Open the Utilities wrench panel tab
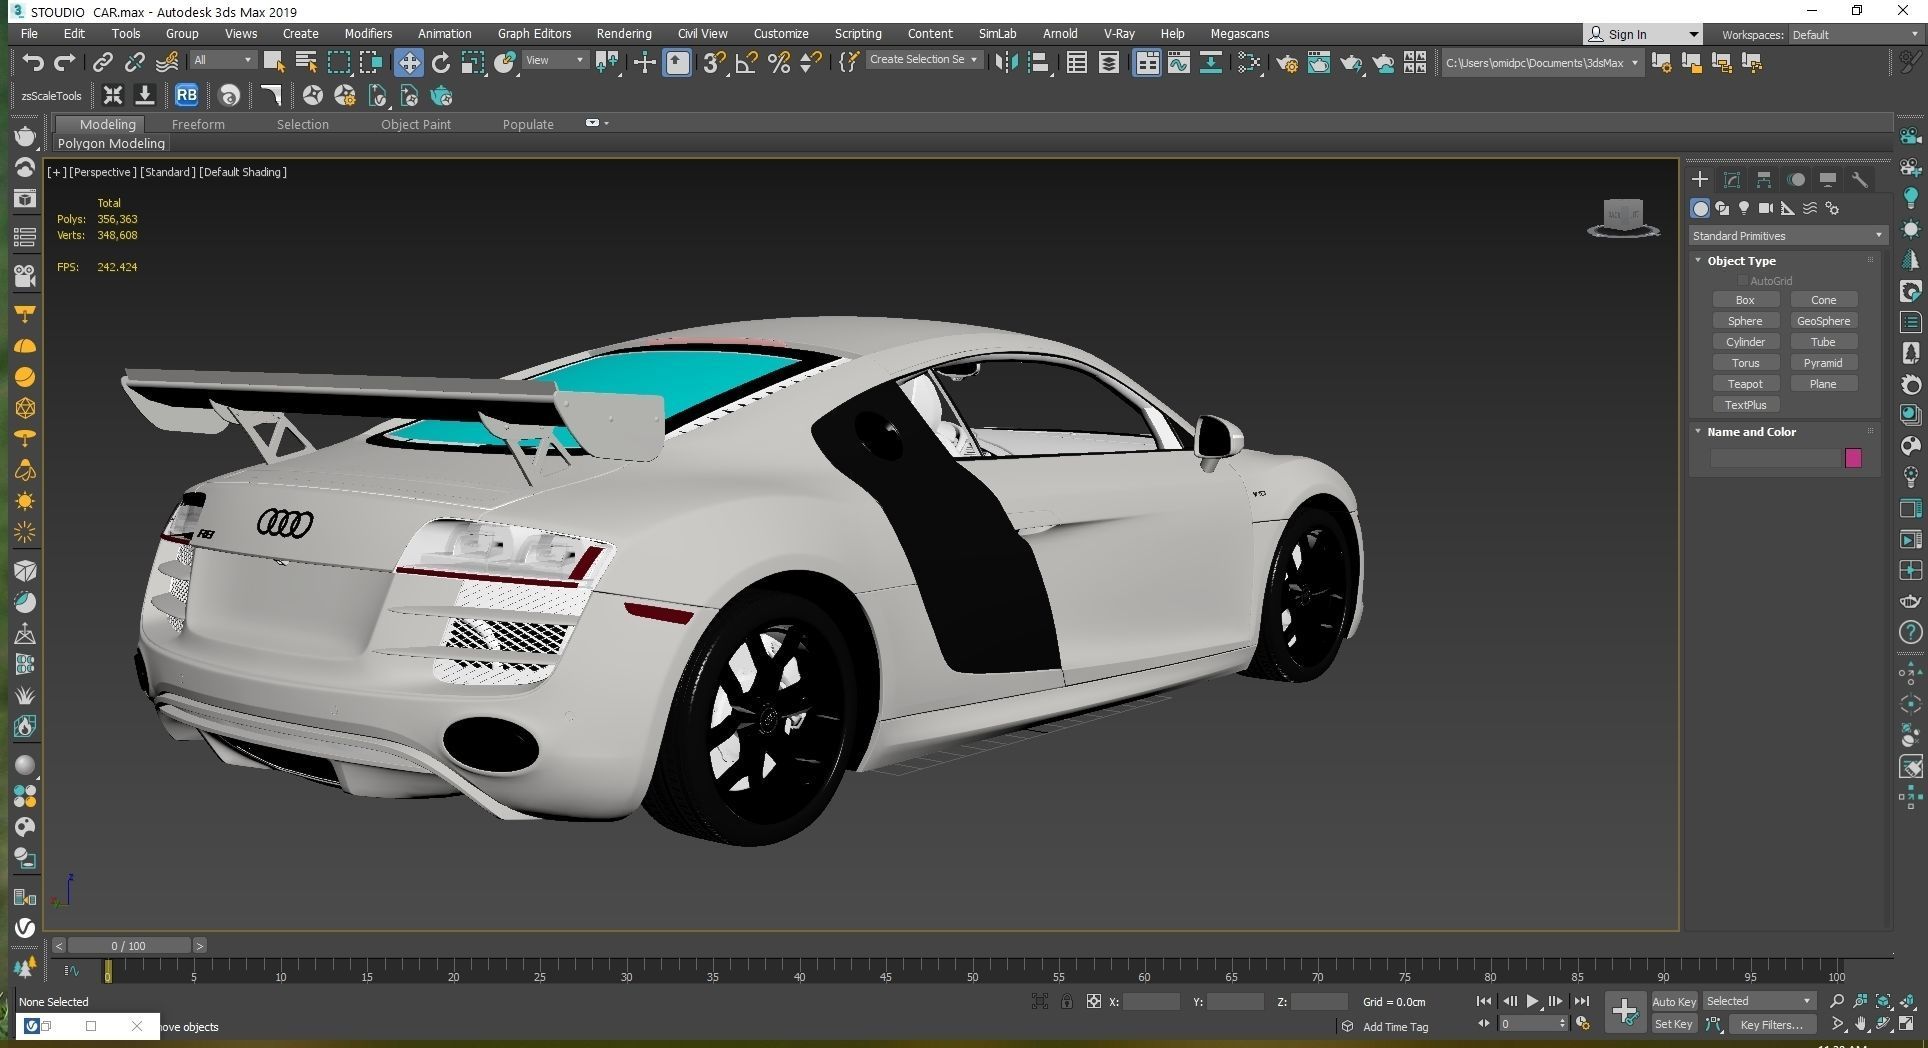1928x1048 pixels. [x=1860, y=180]
